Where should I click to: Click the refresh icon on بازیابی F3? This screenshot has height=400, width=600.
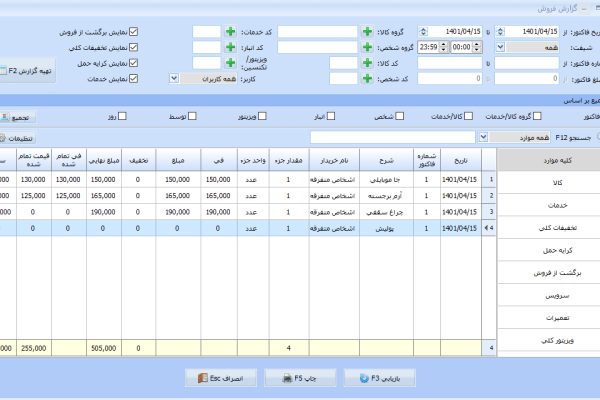(x=364, y=378)
